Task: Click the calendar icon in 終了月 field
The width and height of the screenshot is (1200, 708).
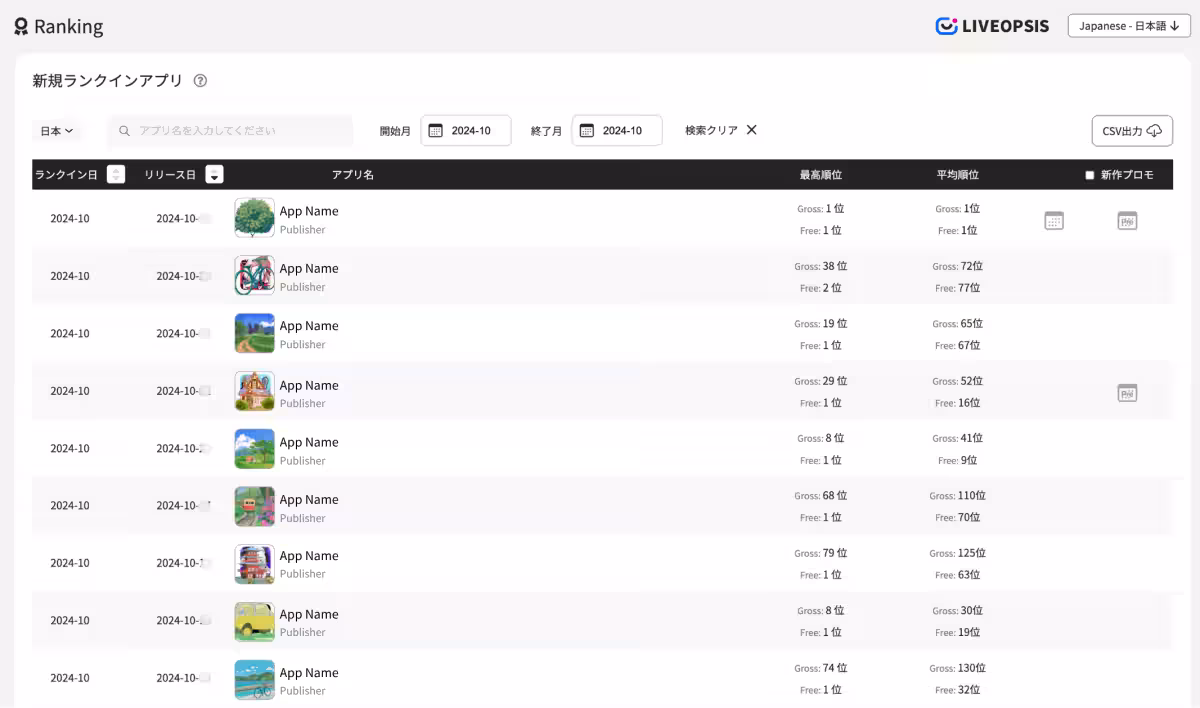Action: [587, 130]
